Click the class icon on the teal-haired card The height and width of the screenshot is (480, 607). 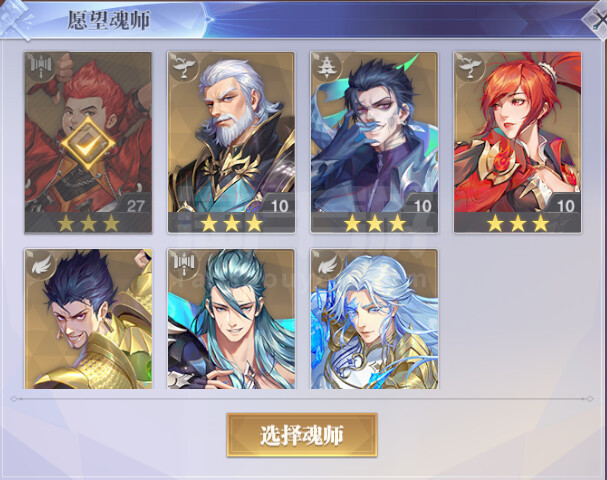[x=183, y=264]
